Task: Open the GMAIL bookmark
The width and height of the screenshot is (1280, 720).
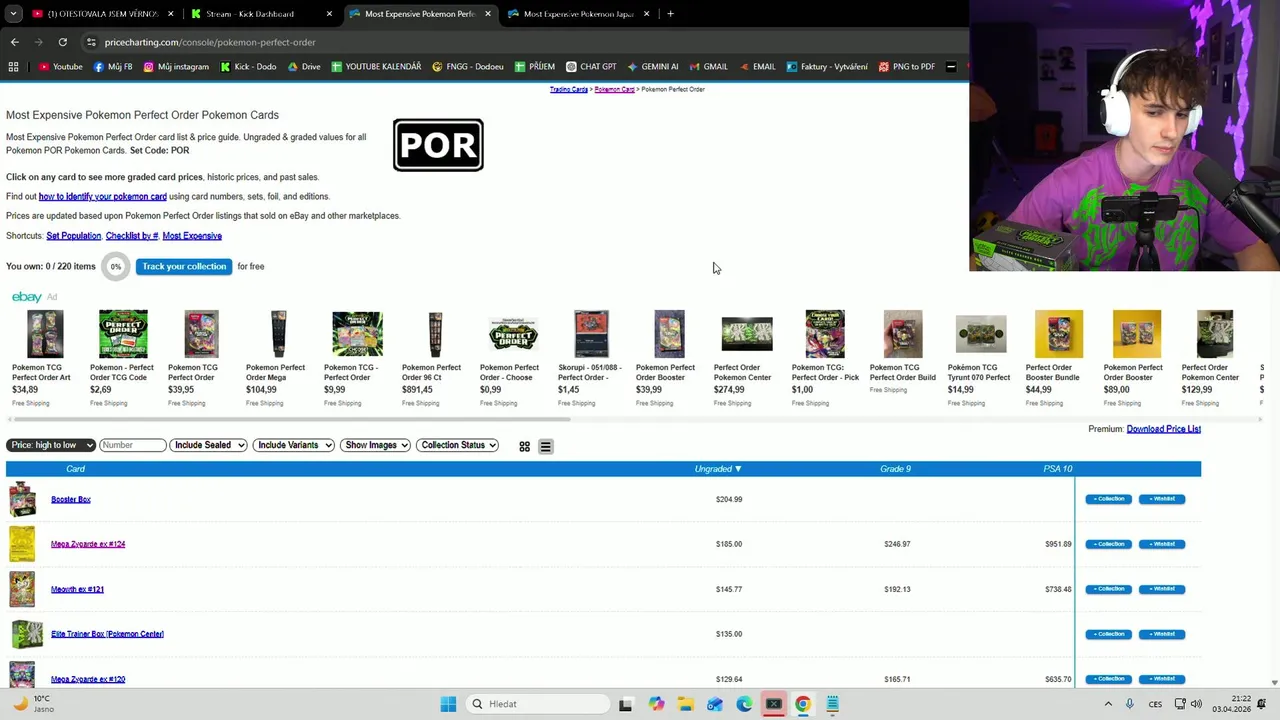Action: [708, 67]
